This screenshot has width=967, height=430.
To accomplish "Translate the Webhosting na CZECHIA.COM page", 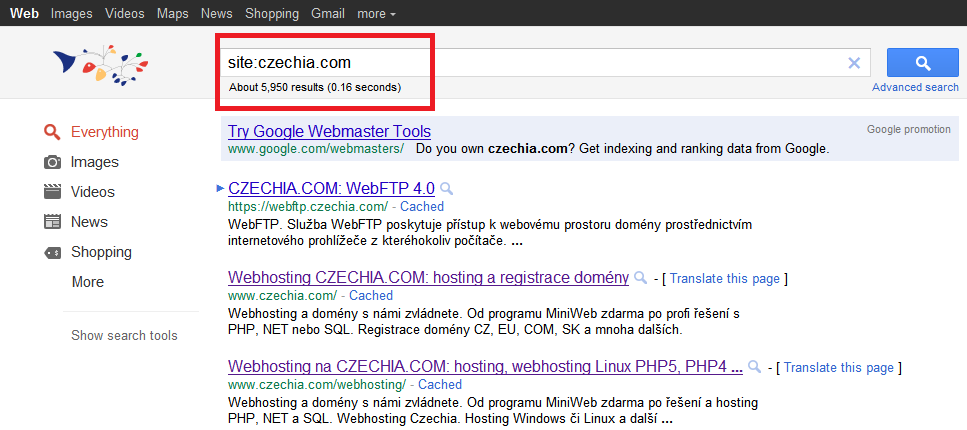I will pyautogui.click(x=839, y=368).
